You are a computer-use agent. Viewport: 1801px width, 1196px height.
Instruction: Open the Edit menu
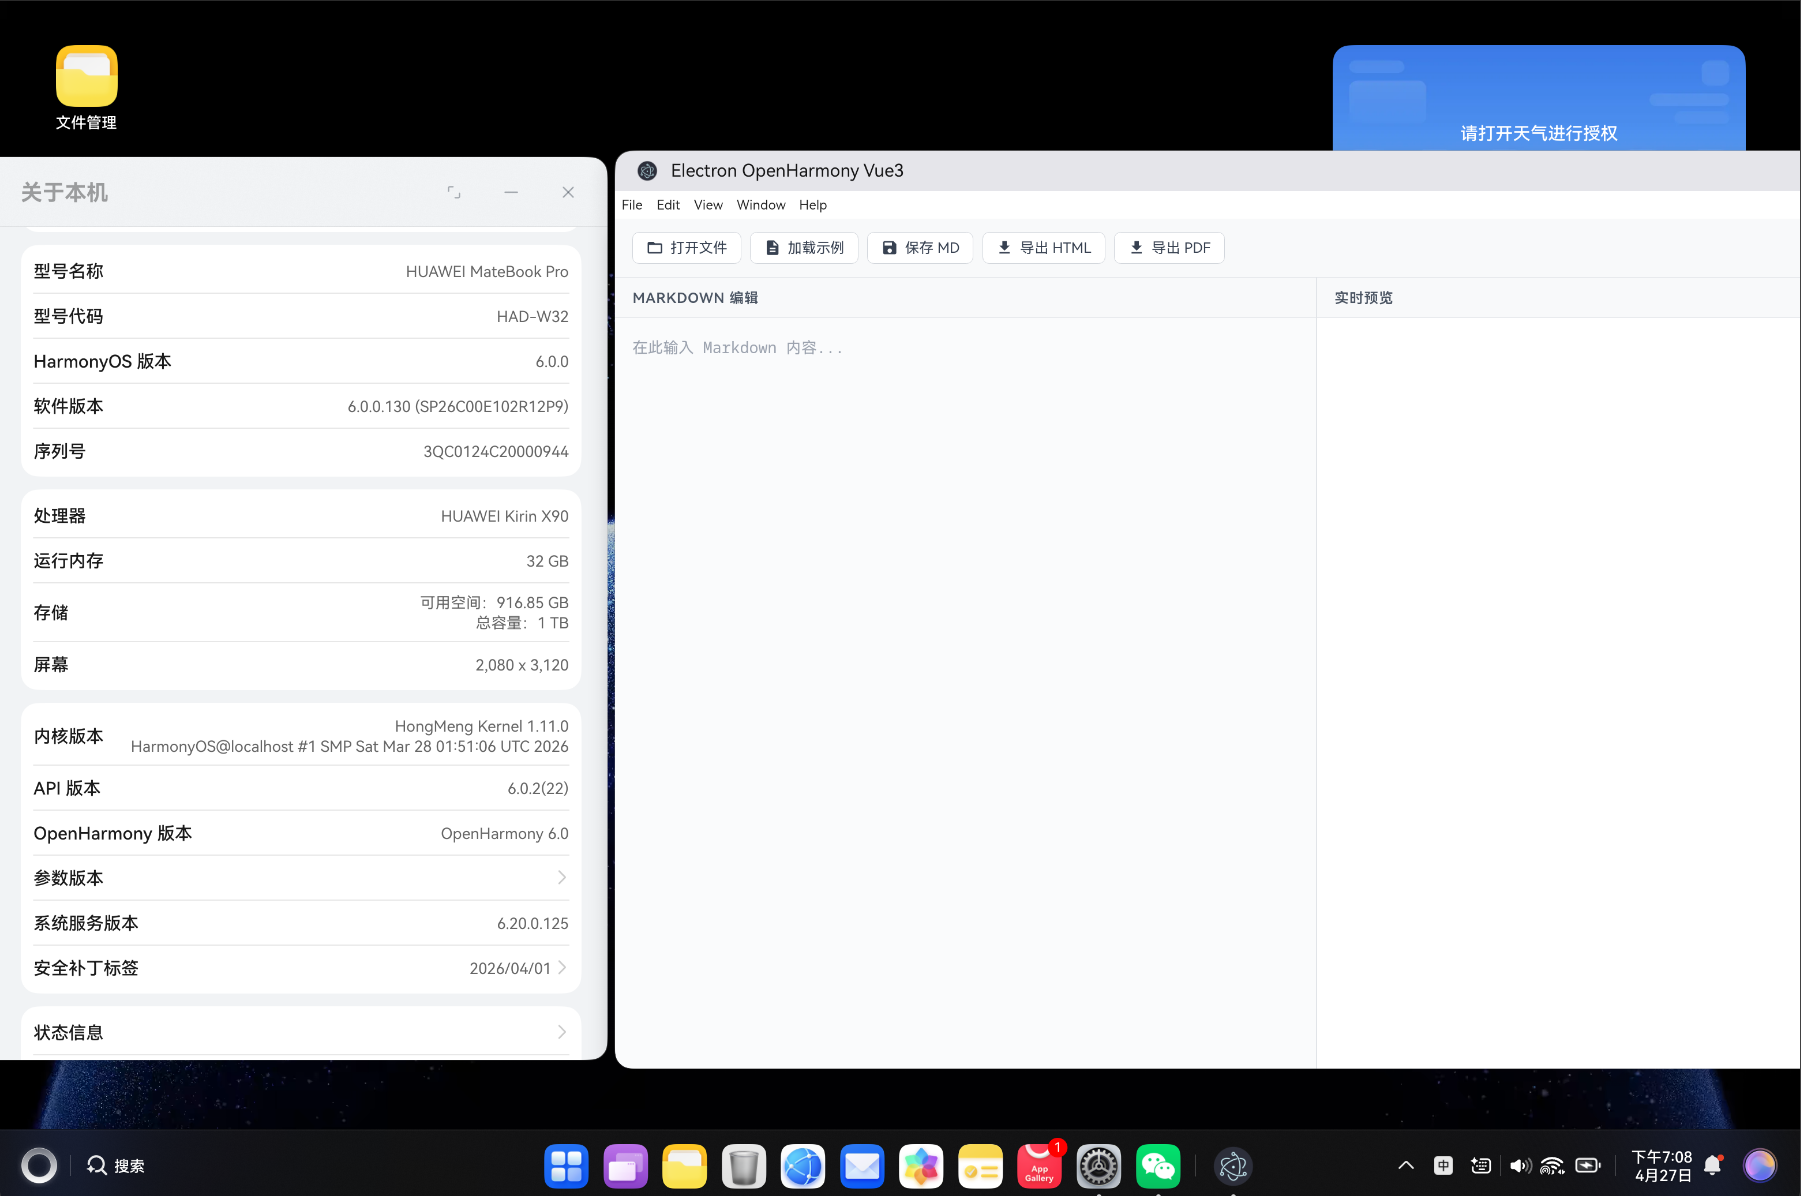[x=668, y=205]
